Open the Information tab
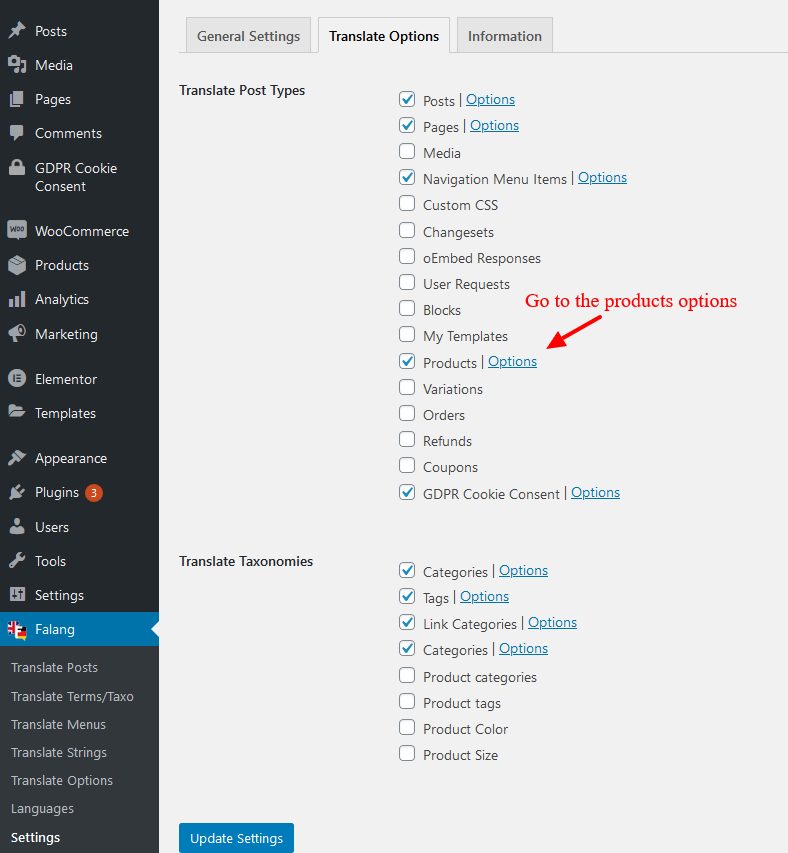 pyautogui.click(x=505, y=36)
